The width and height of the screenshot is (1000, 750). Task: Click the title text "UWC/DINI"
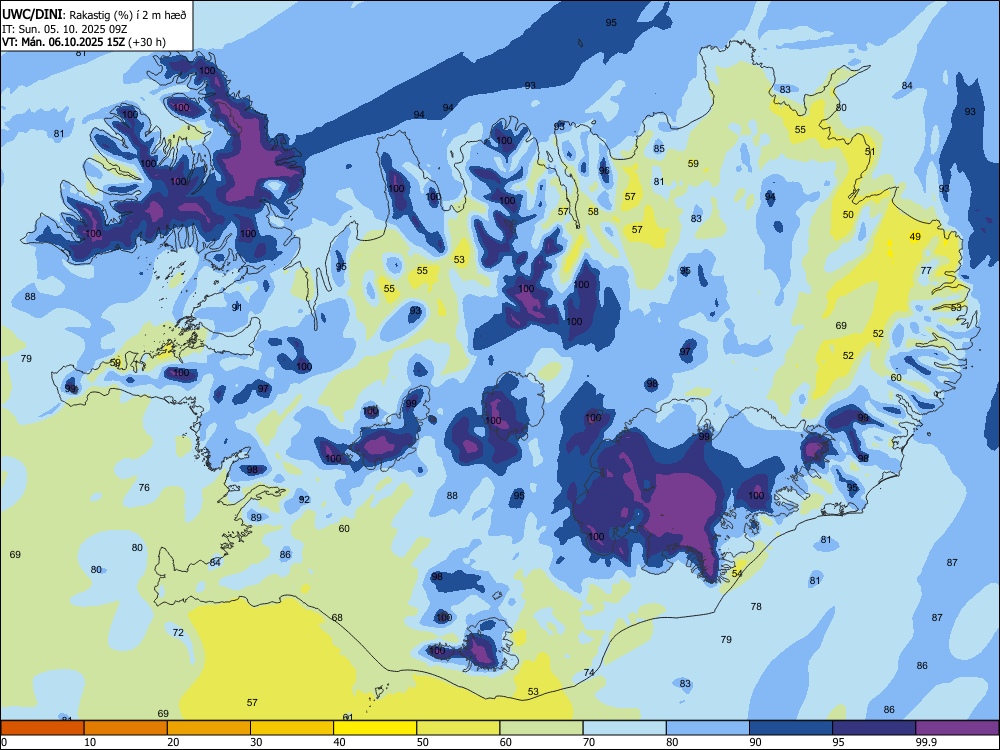click(x=32, y=14)
